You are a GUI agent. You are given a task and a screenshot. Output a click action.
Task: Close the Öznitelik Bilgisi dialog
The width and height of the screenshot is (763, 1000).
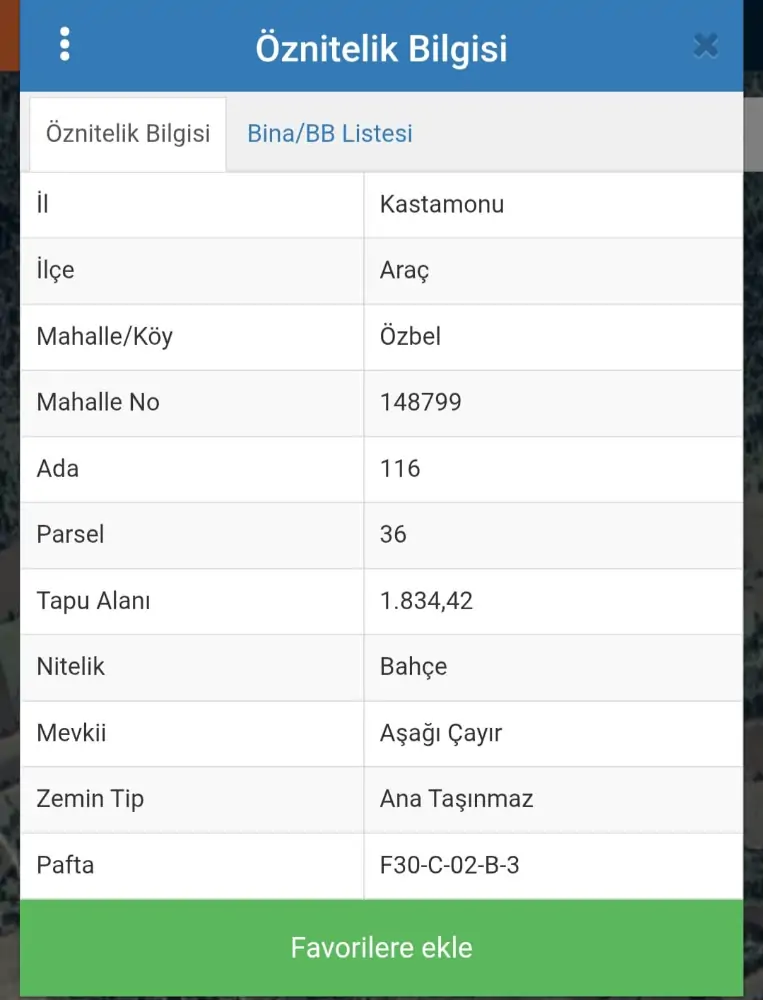pos(705,45)
